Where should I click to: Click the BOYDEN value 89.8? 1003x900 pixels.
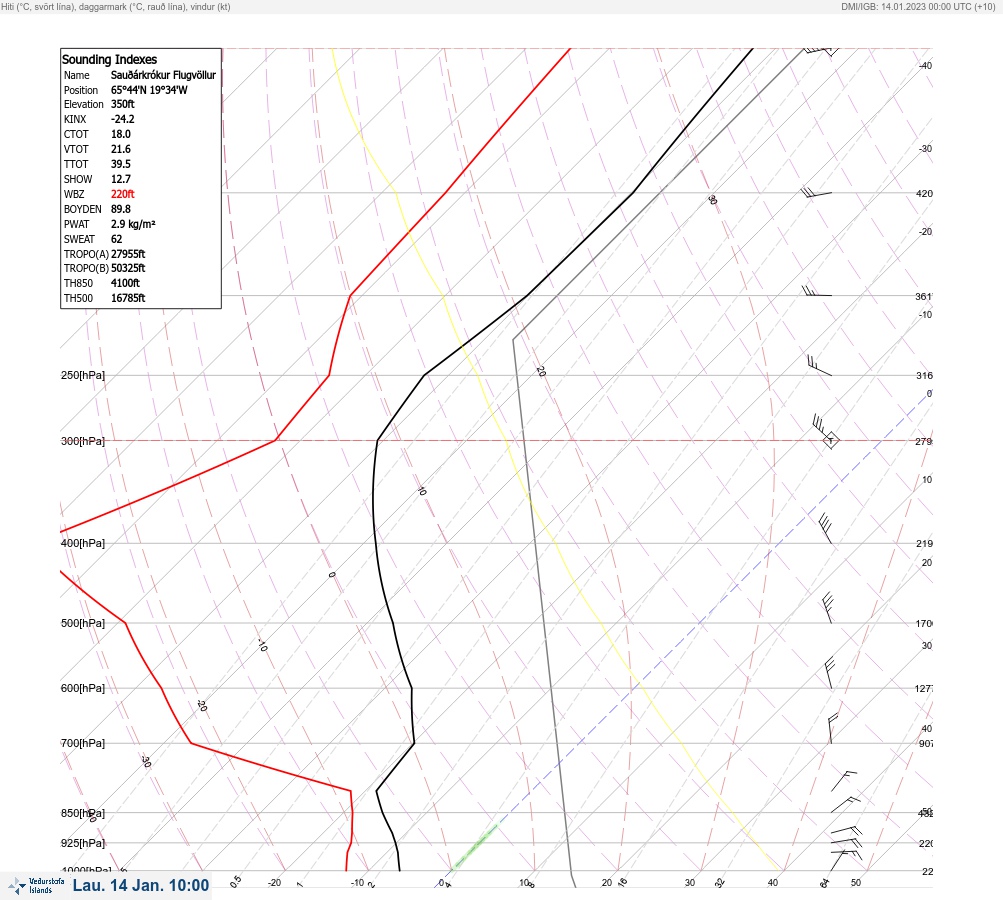point(121,209)
